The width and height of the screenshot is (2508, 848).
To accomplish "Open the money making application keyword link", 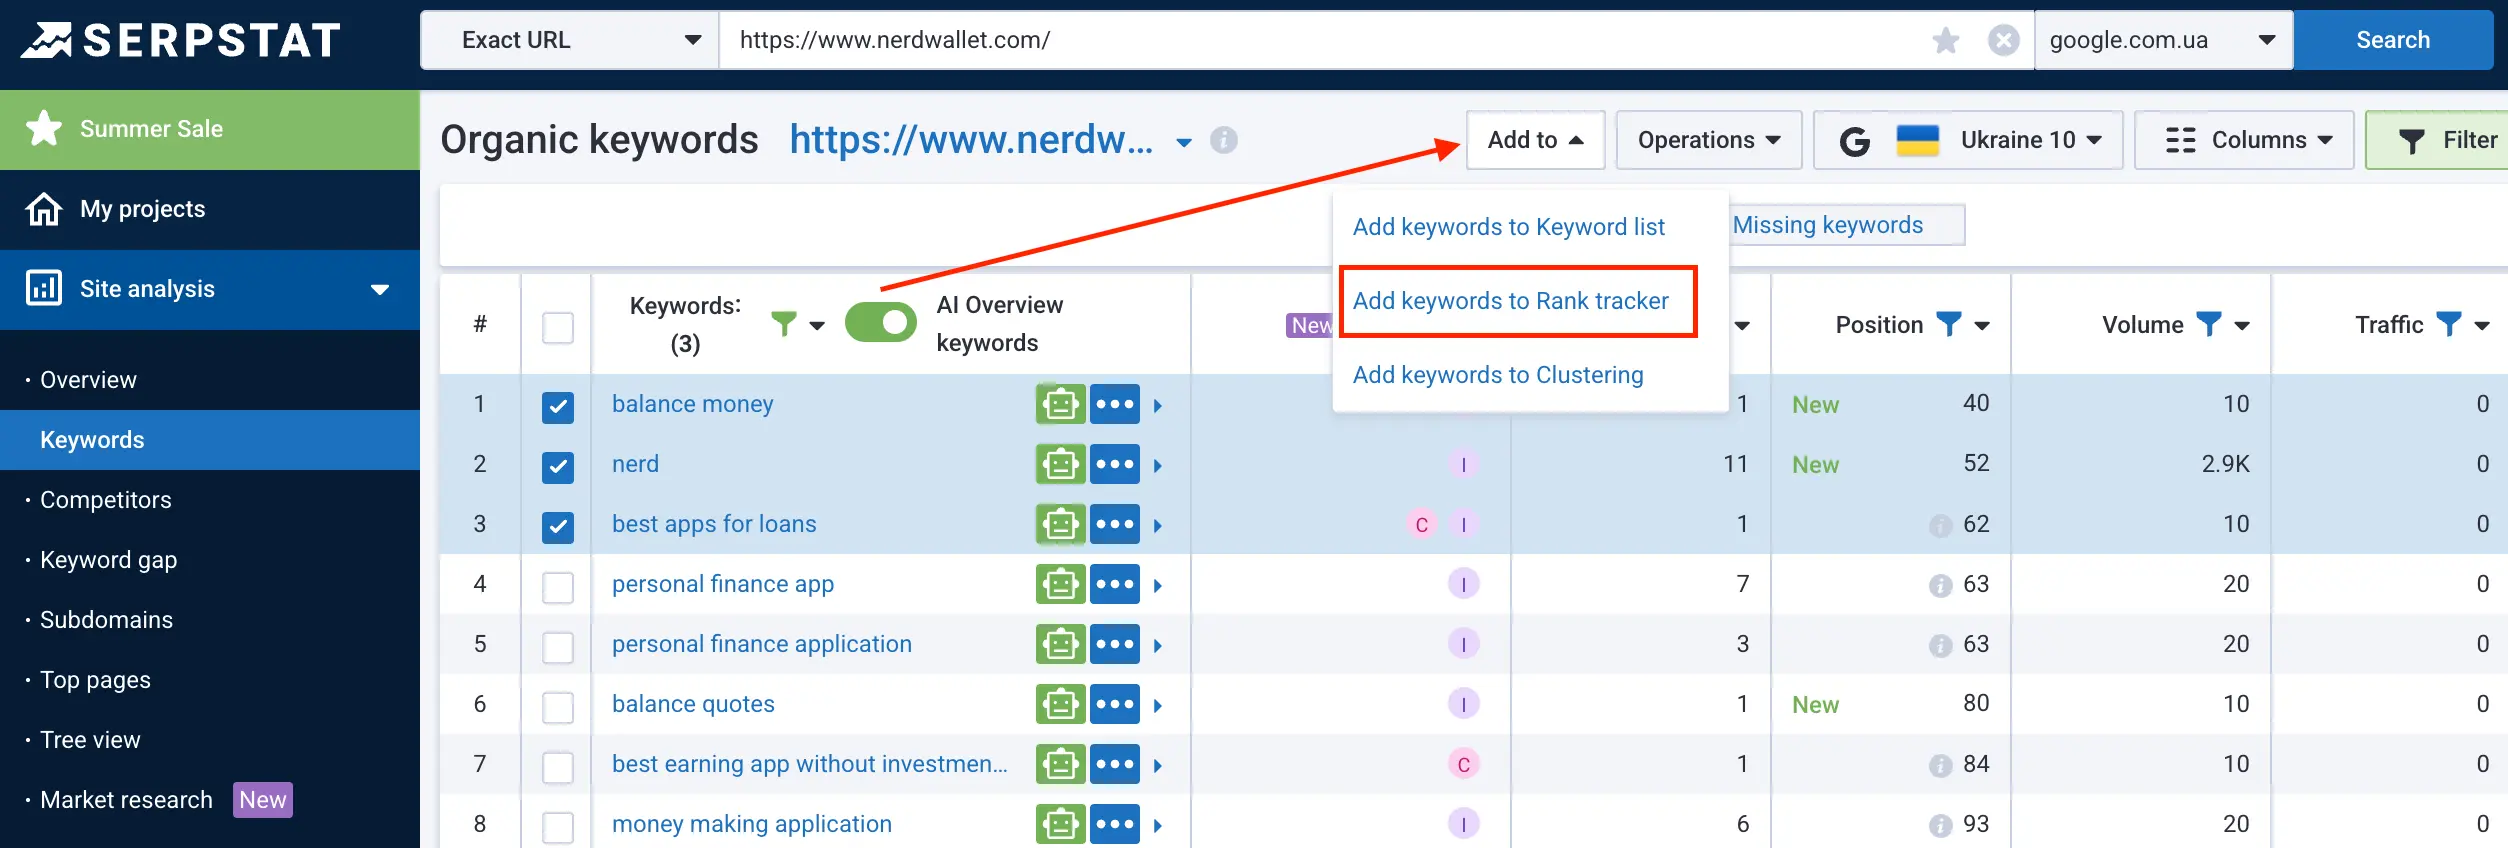I will (x=751, y=824).
